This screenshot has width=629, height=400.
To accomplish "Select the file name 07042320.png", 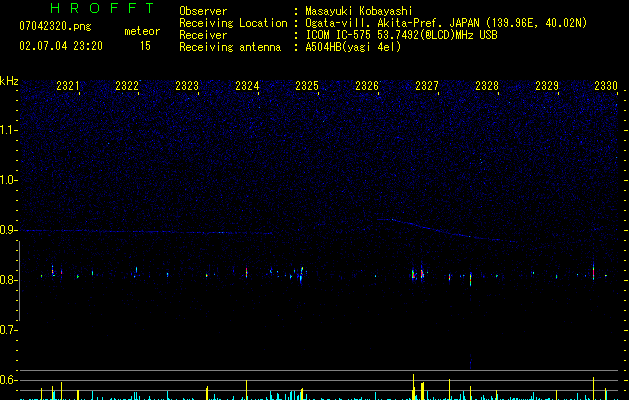I will 55,27.
